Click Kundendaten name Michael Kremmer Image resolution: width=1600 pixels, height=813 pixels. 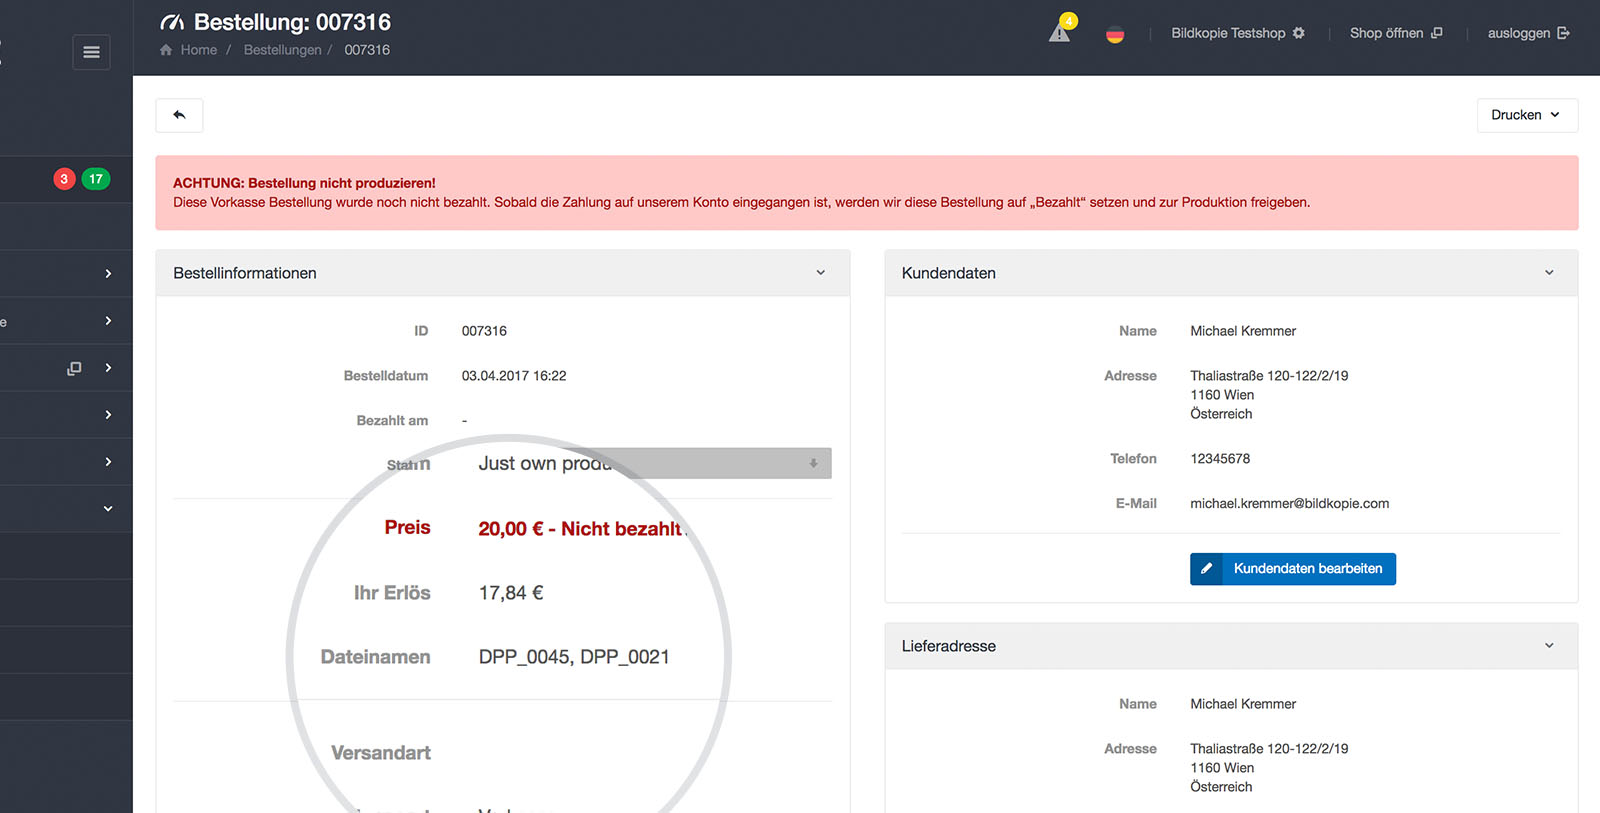(1243, 331)
